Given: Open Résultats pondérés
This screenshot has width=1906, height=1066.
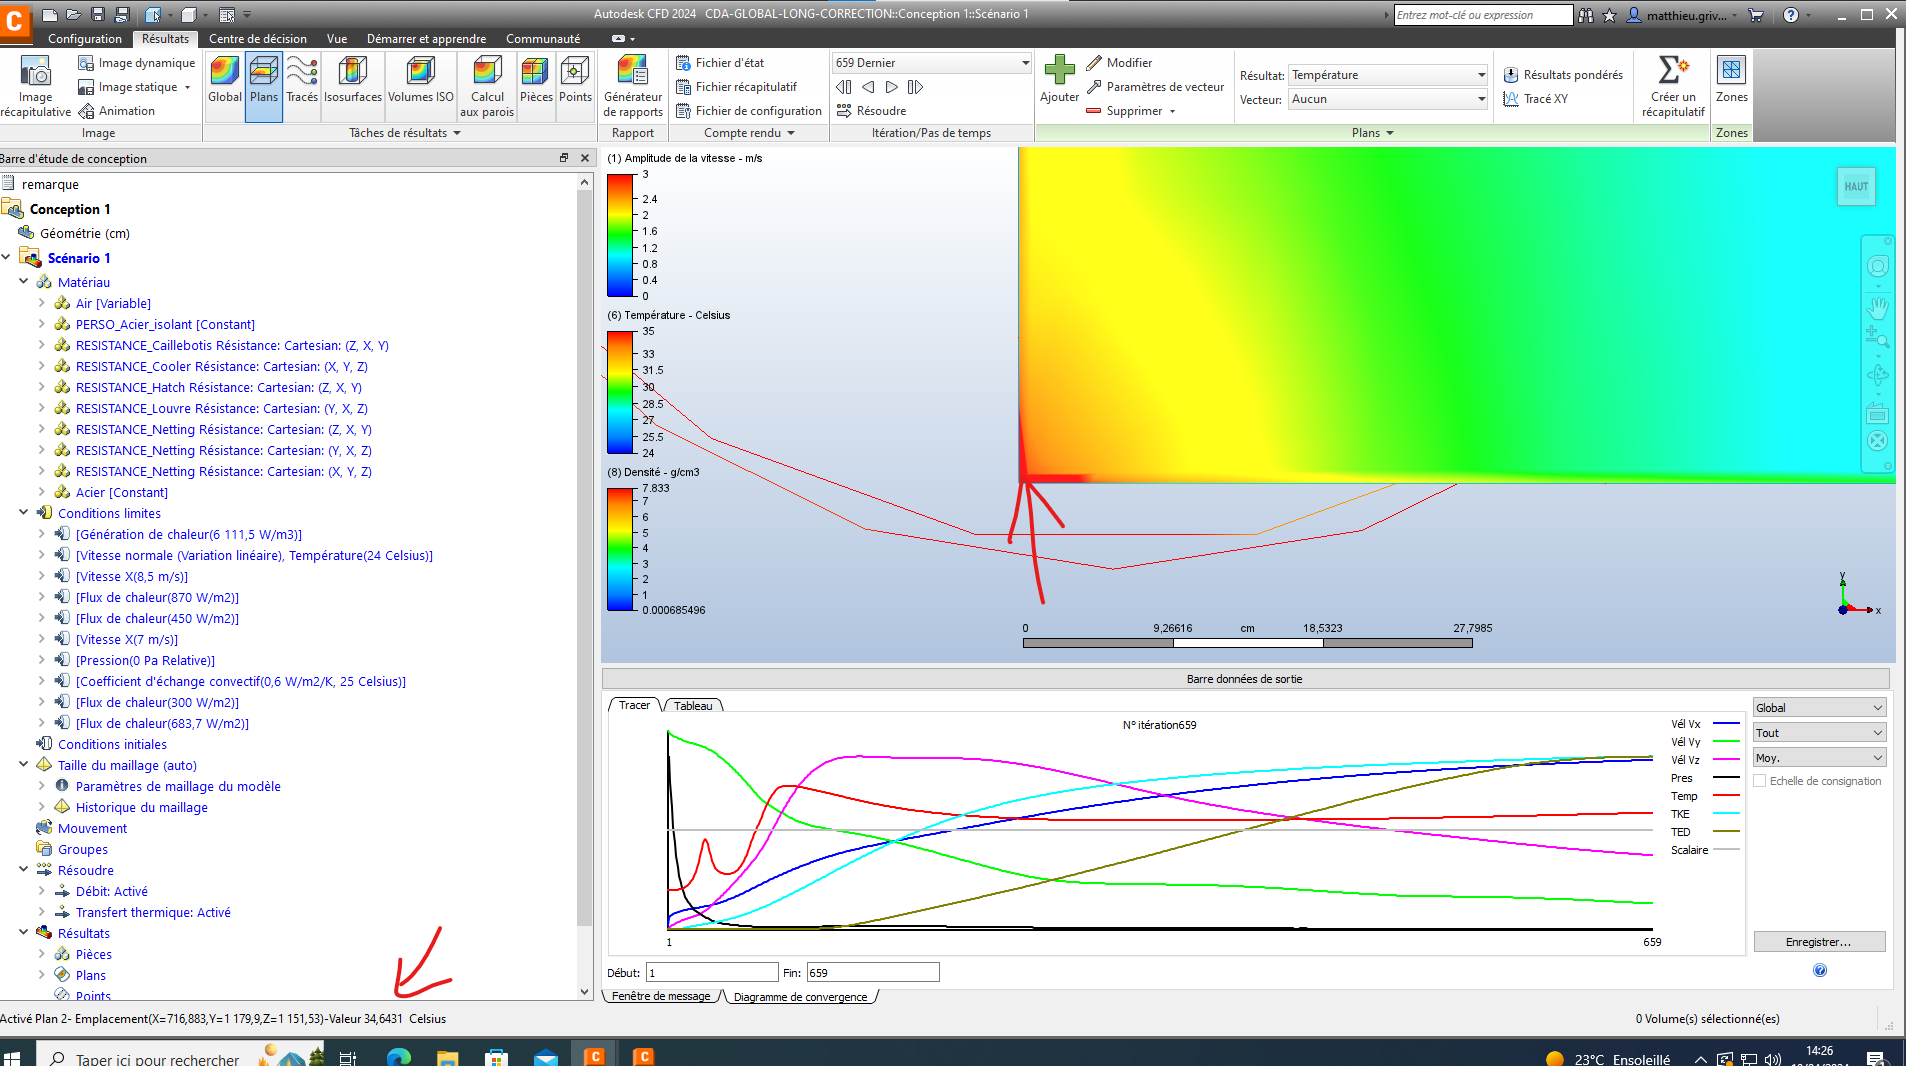Looking at the screenshot, I should (x=1563, y=75).
